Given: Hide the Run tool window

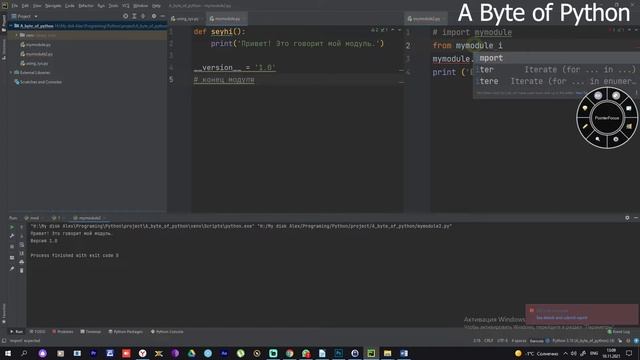Looking at the screenshot, I should click(636, 218).
